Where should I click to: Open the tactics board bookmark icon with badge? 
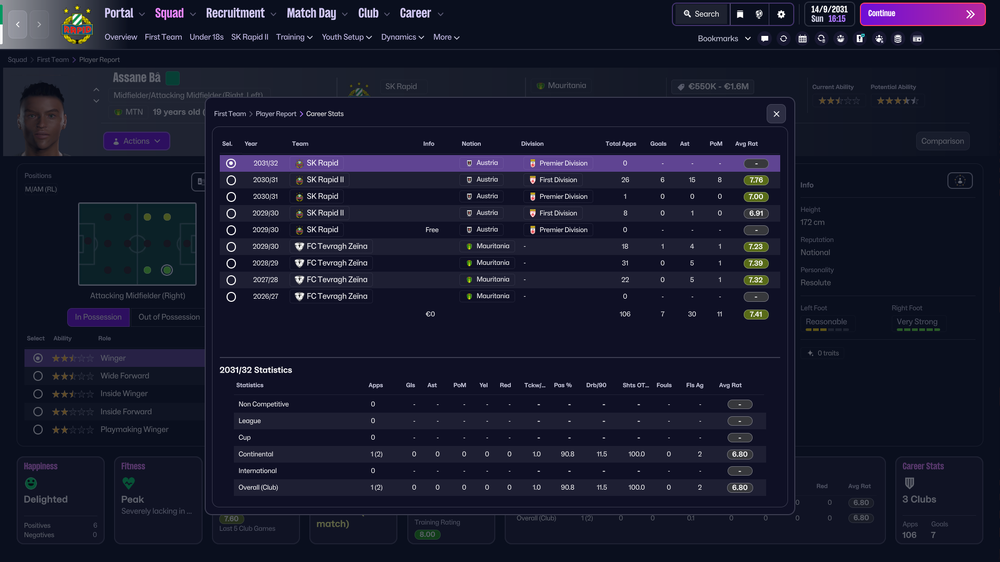[x=860, y=39]
